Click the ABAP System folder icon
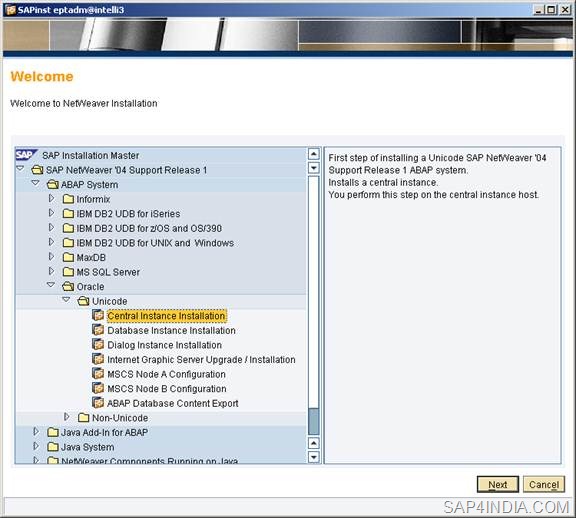 53,184
